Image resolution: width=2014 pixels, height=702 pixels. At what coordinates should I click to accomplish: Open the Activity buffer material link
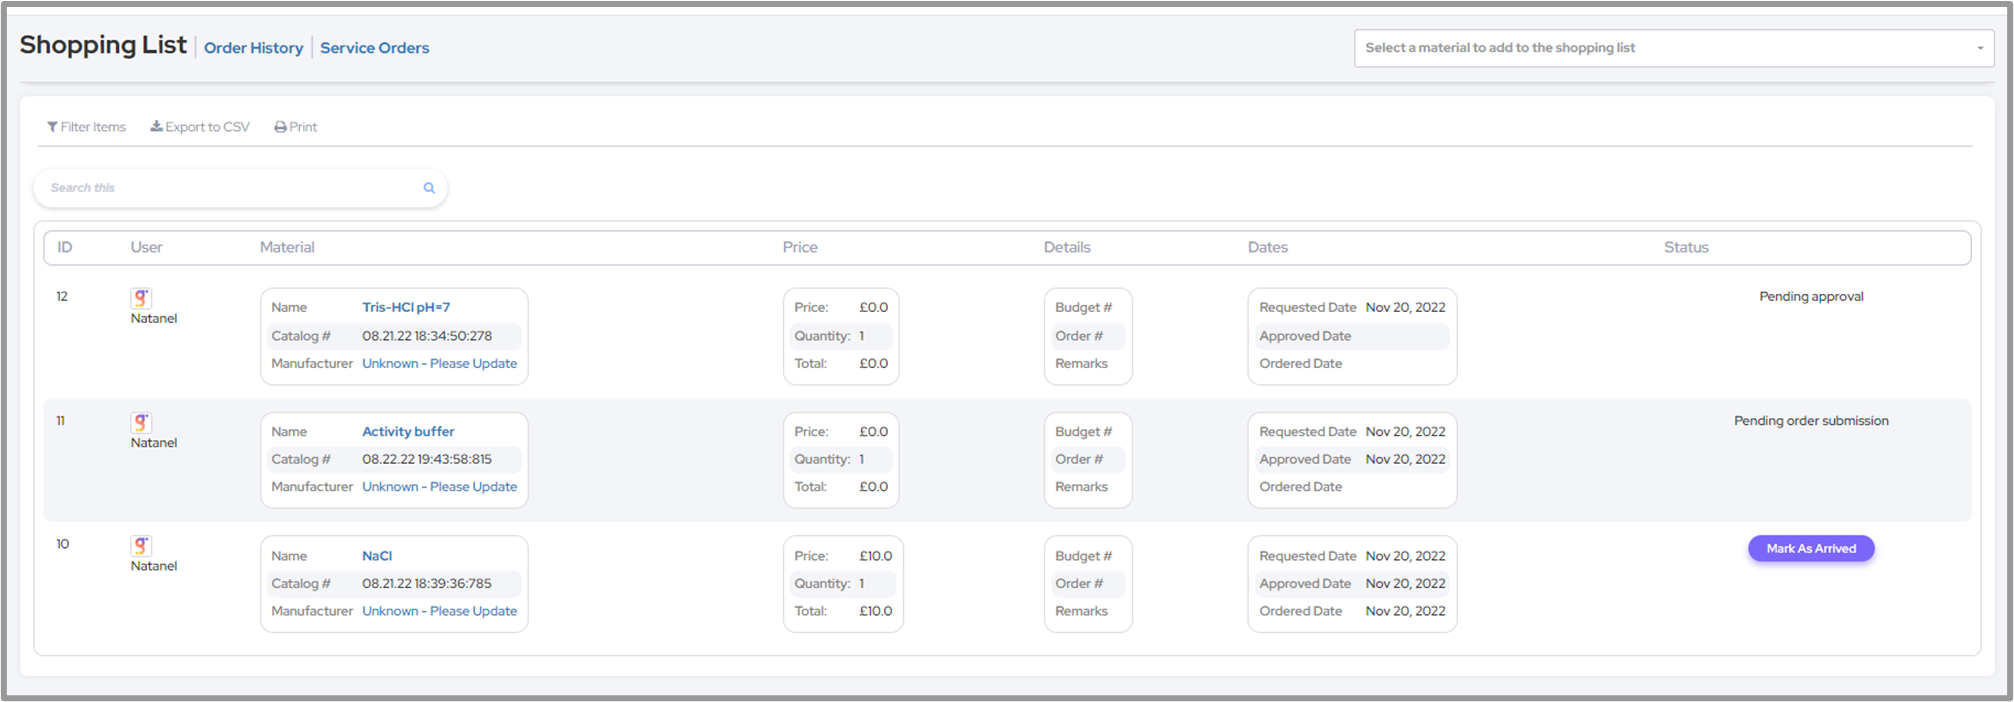[x=408, y=431]
